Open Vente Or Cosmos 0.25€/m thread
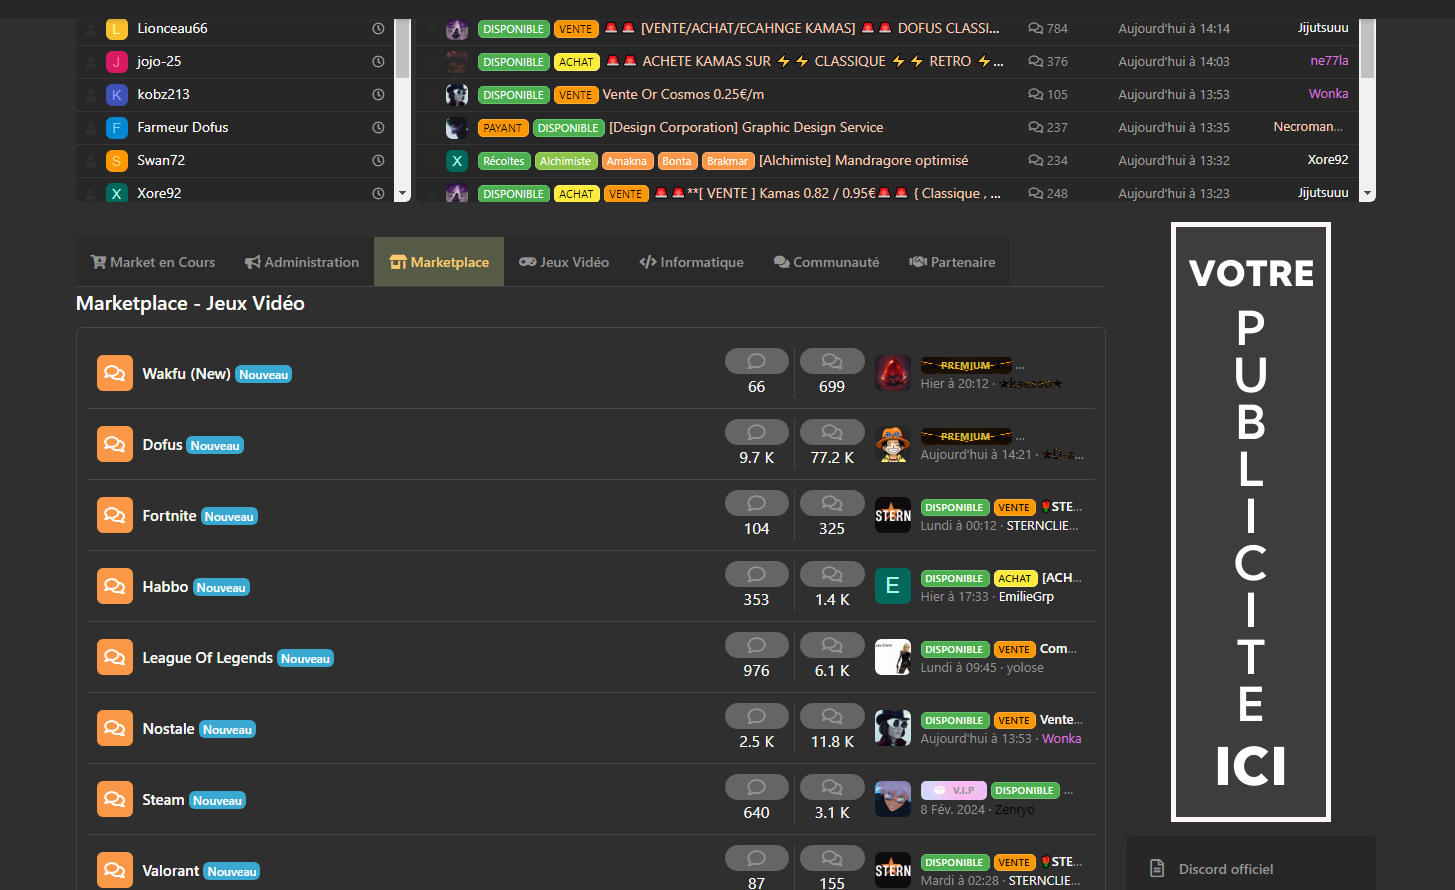 click(x=683, y=95)
